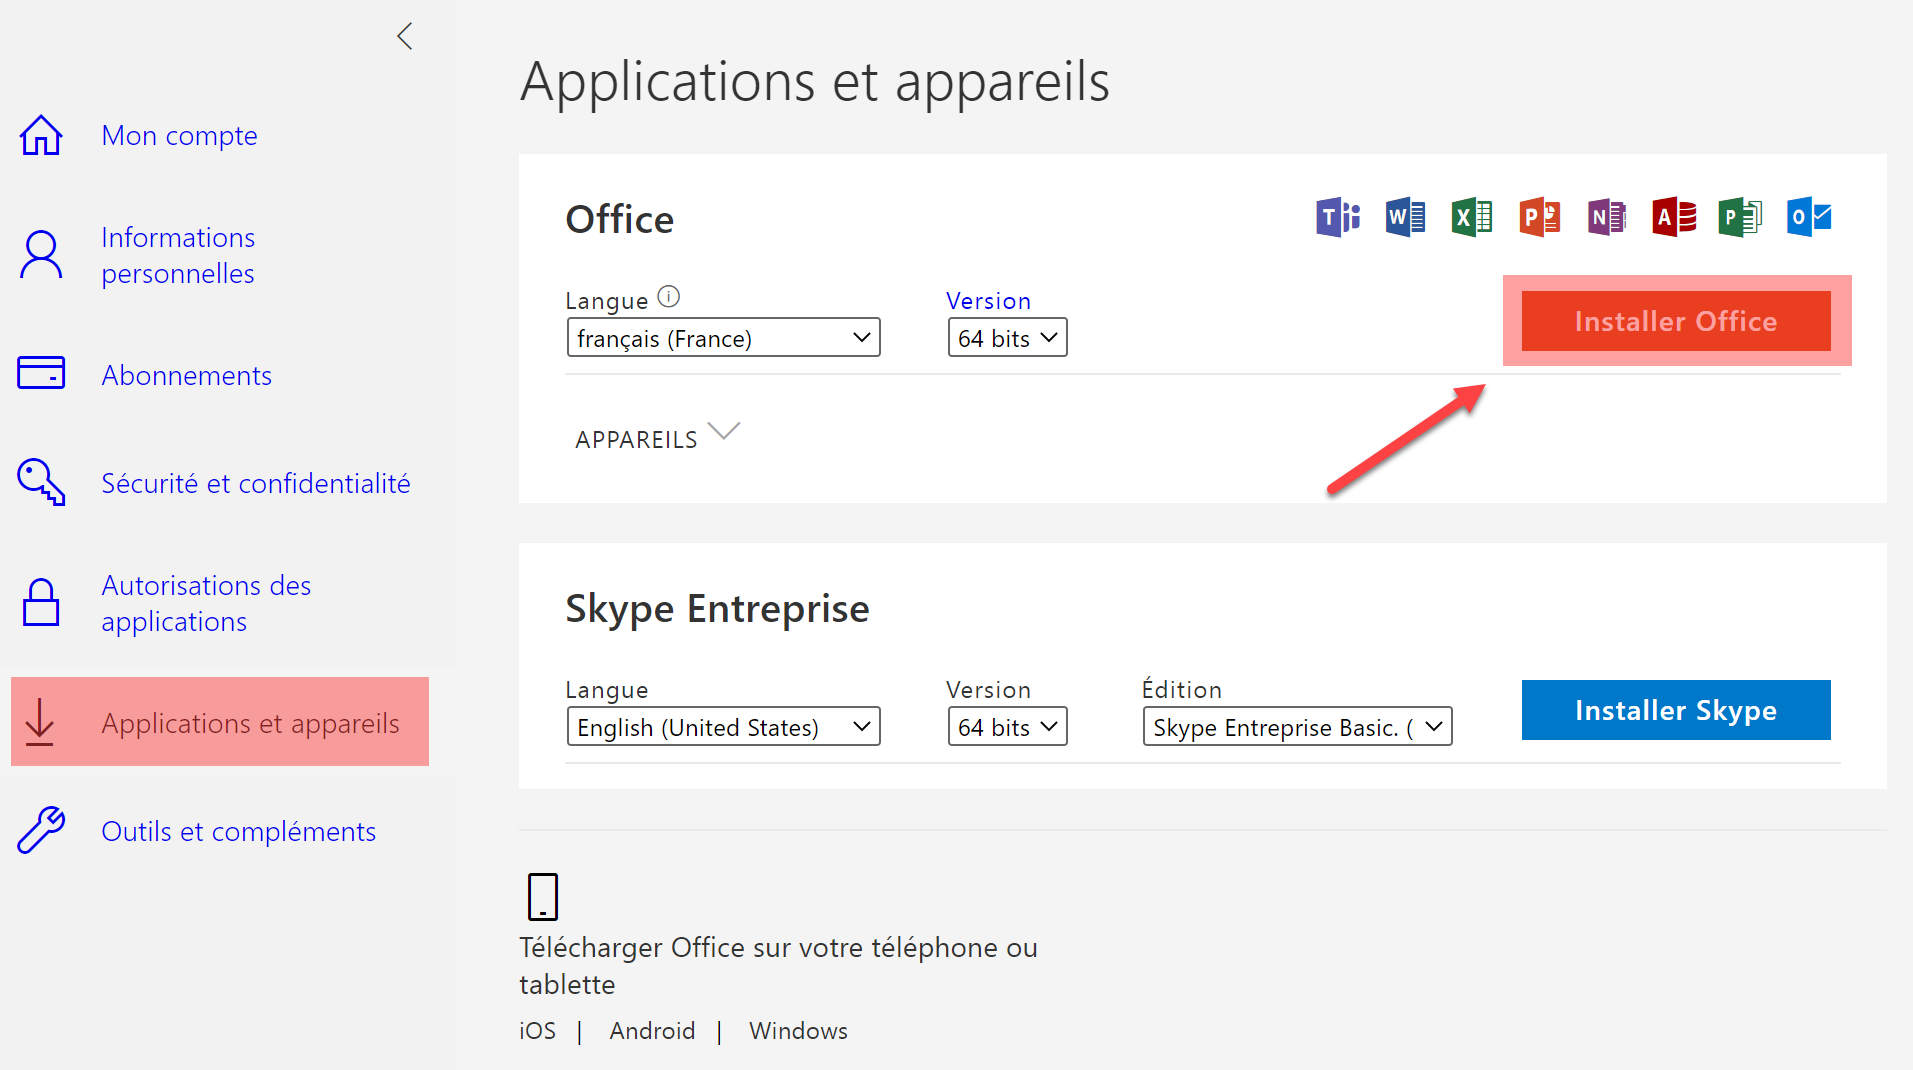
Task: Click the Access app icon
Action: (1674, 217)
